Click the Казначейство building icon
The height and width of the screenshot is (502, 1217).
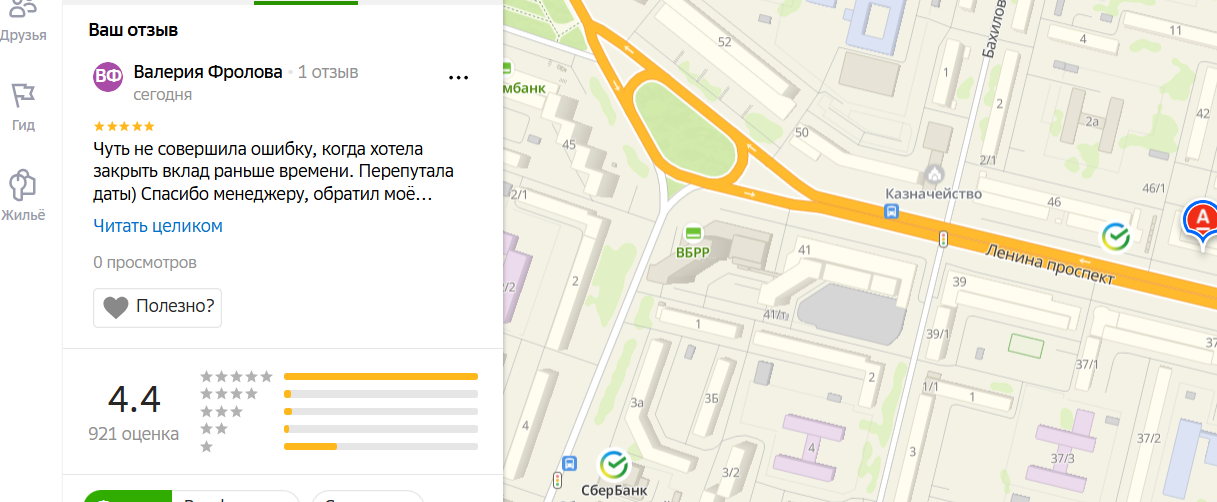click(x=935, y=174)
